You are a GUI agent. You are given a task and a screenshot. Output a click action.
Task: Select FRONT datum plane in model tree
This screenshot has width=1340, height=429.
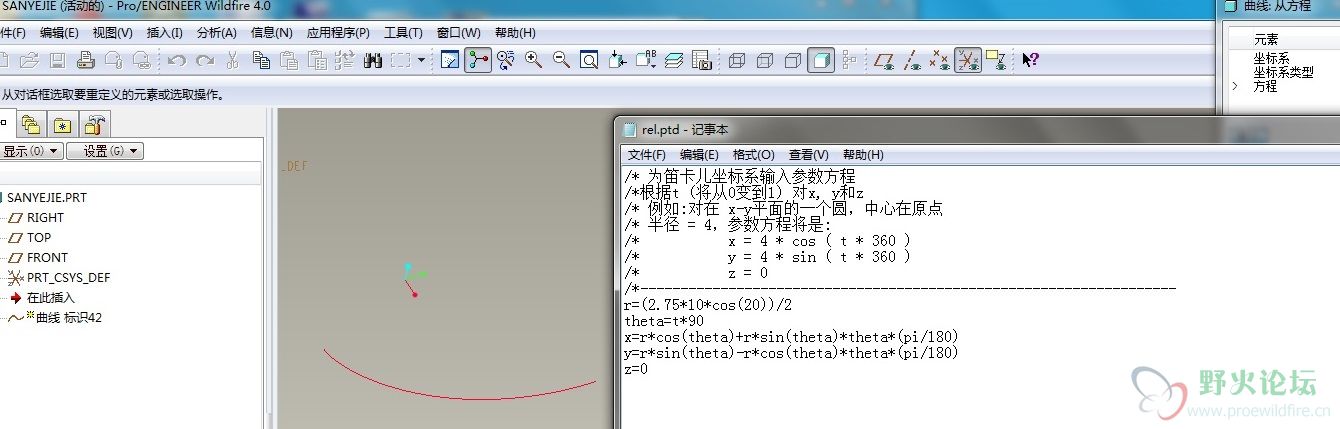(x=47, y=257)
